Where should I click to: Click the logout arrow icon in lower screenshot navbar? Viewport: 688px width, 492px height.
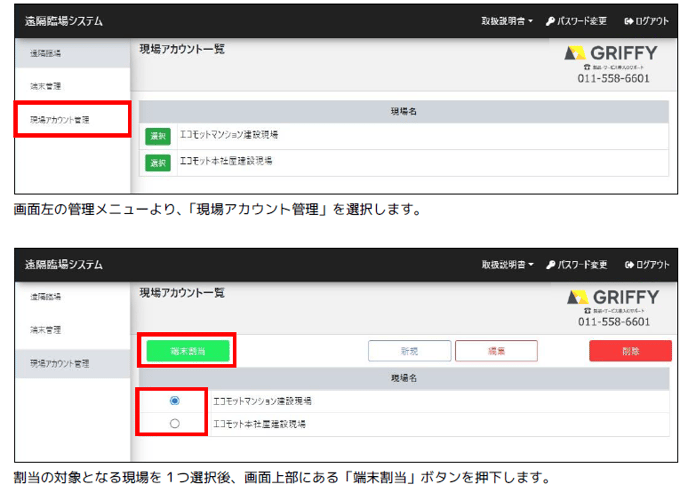click(x=629, y=265)
